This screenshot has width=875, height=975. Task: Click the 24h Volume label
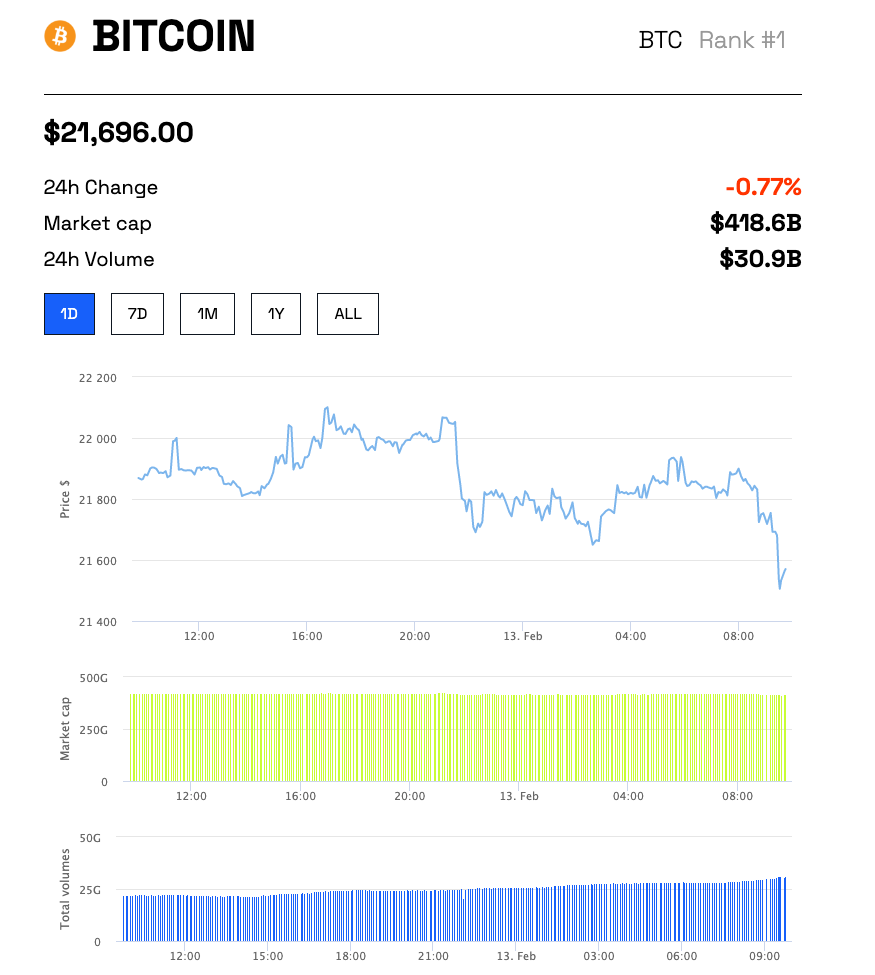99,259
